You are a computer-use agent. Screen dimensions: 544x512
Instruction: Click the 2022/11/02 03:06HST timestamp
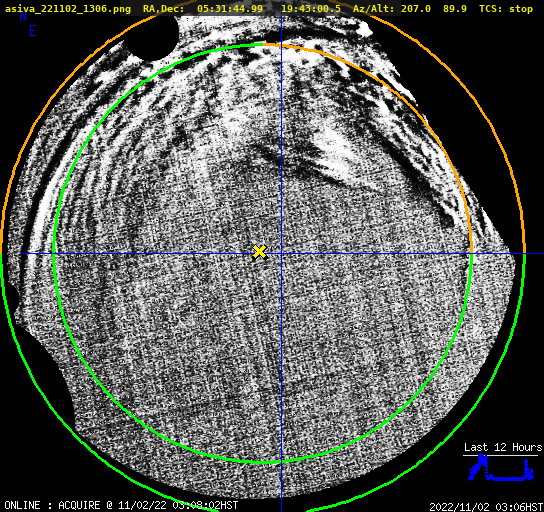click(486, 507)
